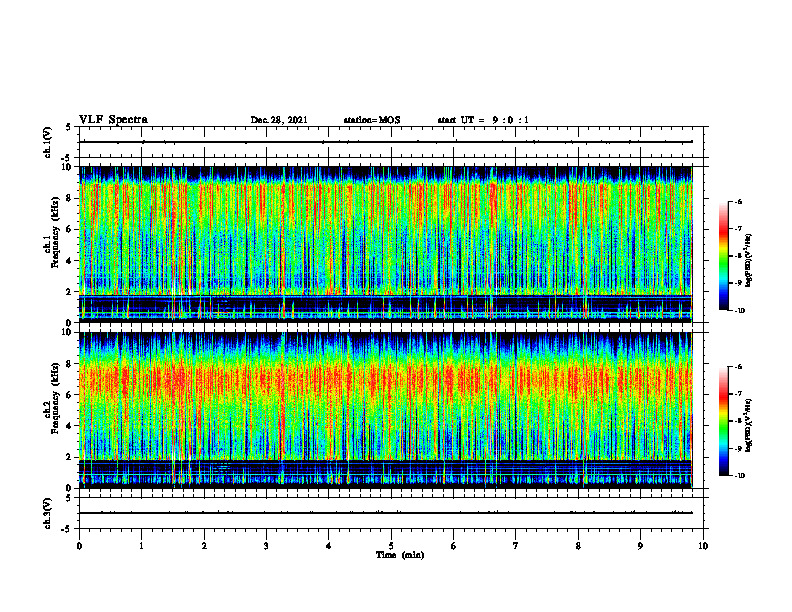The image size is (792, 612).
Task: Click the "VLF Spectra" plot title
Action: pyautogui.click(x=113, y=120)
